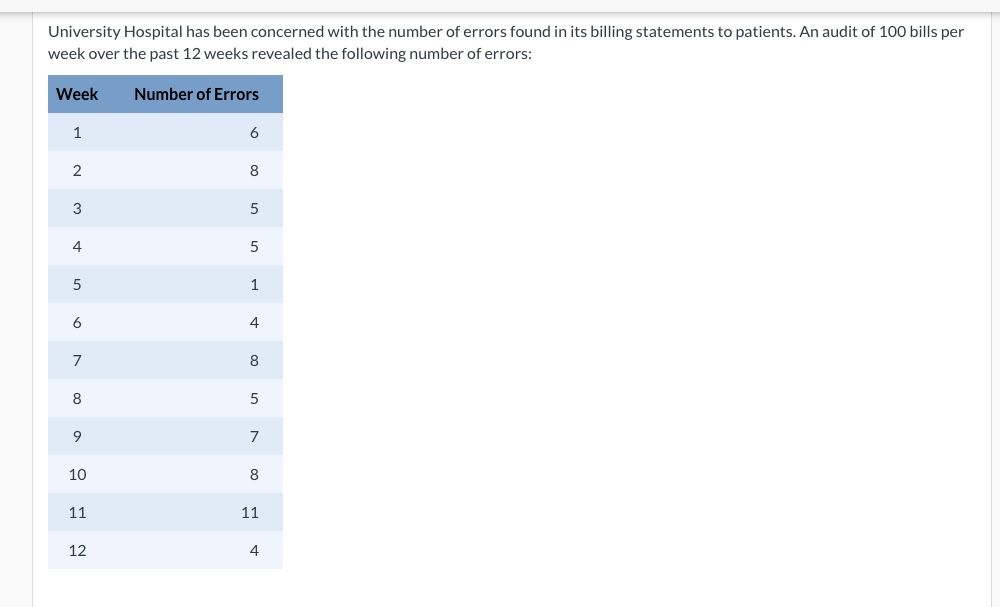Image resolution: width=1000 pixels, height=607 pixels.
Task: Click the week 11 row label
Action: (x=77, y=513)
